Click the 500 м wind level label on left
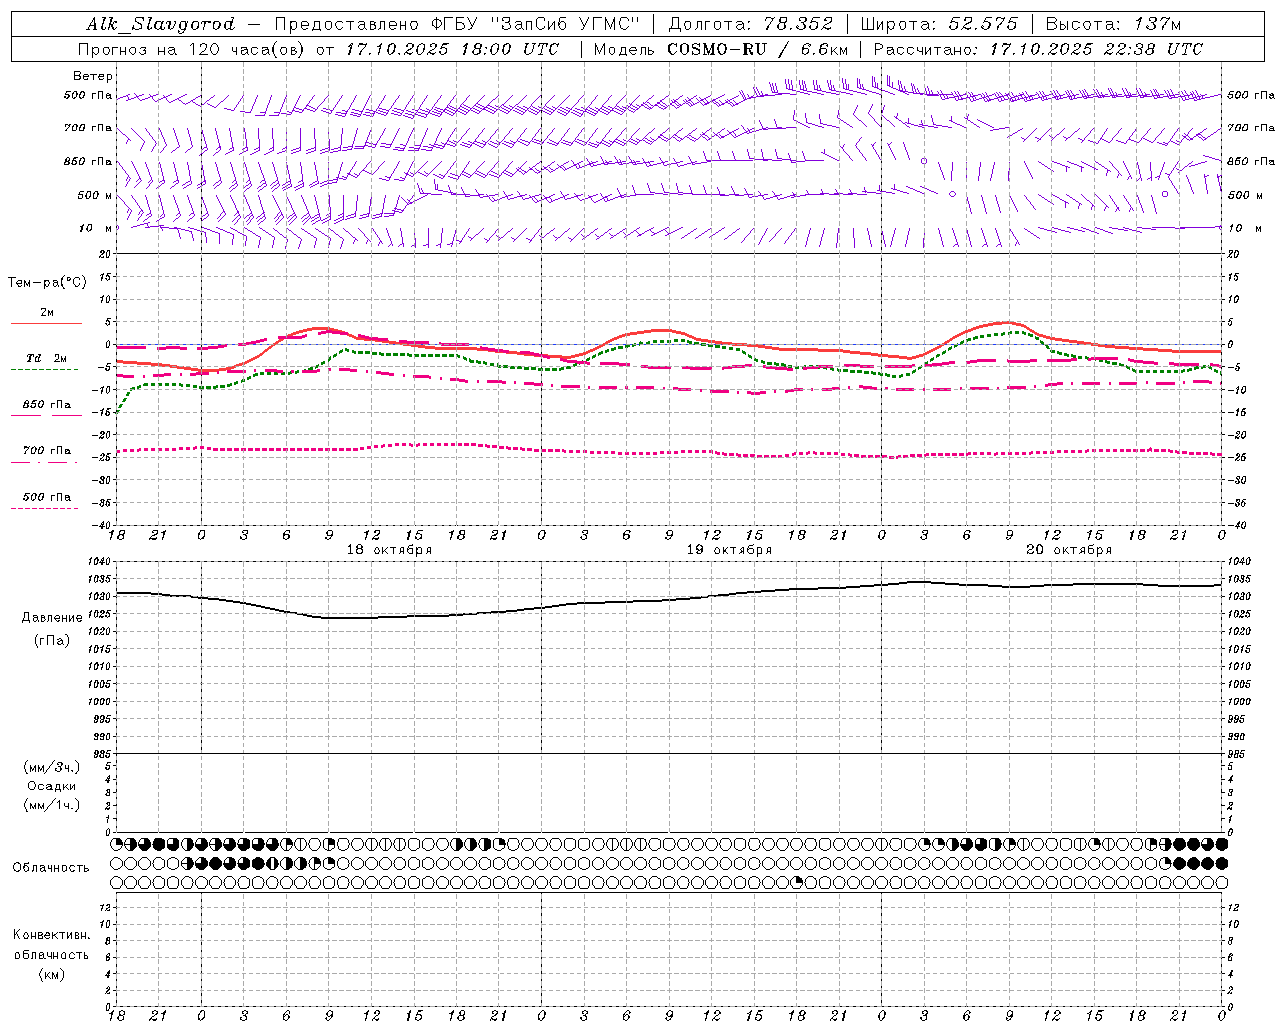 point(95,195)
